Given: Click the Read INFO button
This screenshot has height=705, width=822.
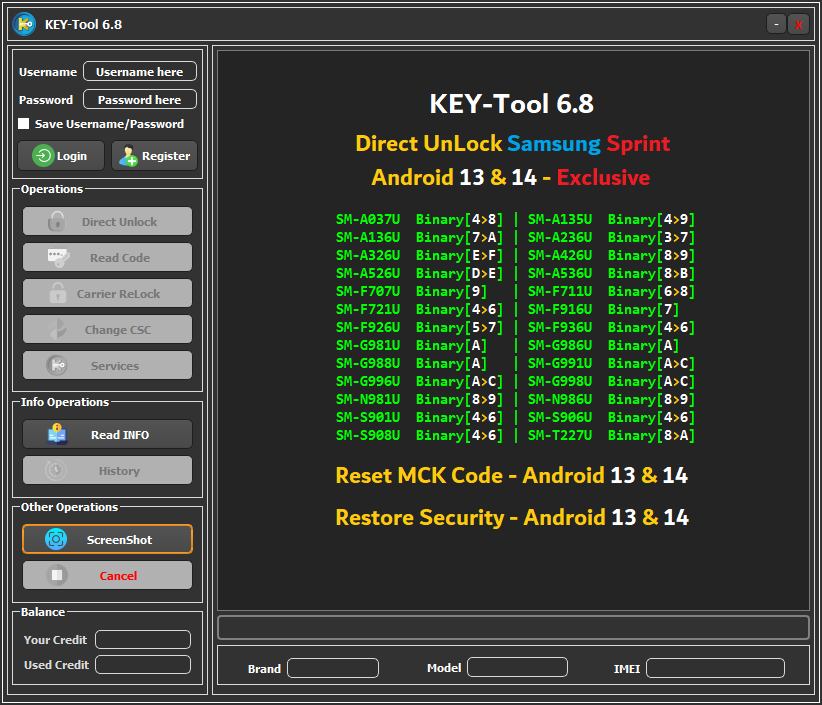Looking at the screenshot, I should 107,435.
